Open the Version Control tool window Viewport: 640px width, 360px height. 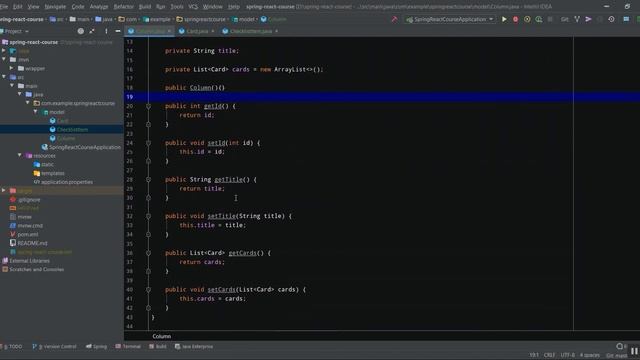click(54, 347)
